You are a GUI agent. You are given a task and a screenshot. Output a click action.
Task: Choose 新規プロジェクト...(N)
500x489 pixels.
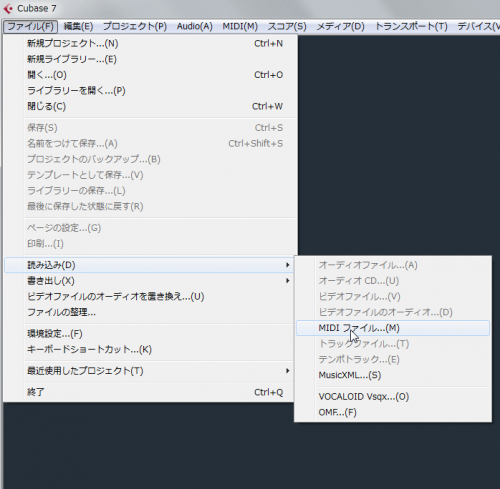150,43
